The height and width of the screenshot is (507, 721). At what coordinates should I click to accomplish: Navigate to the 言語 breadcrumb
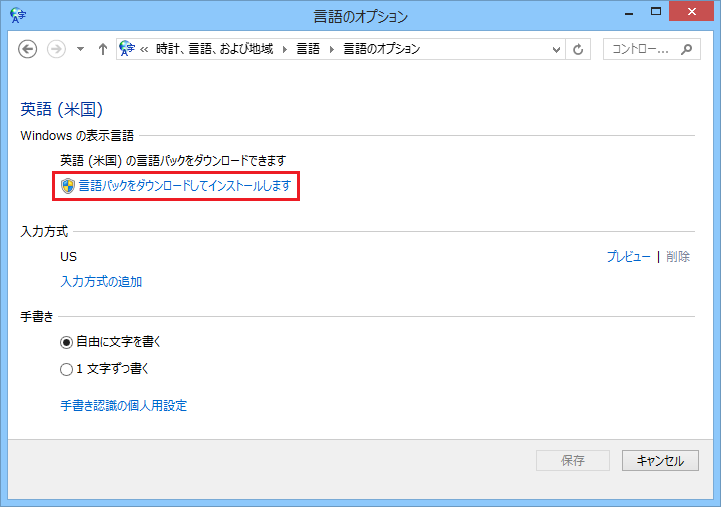308,49
